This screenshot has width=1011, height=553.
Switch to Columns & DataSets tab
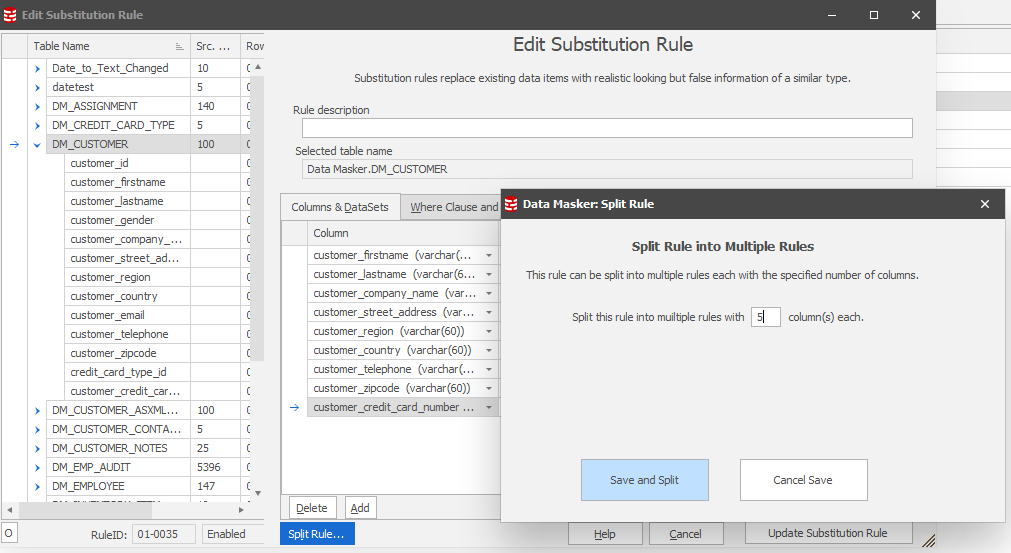tap(340, 207)
